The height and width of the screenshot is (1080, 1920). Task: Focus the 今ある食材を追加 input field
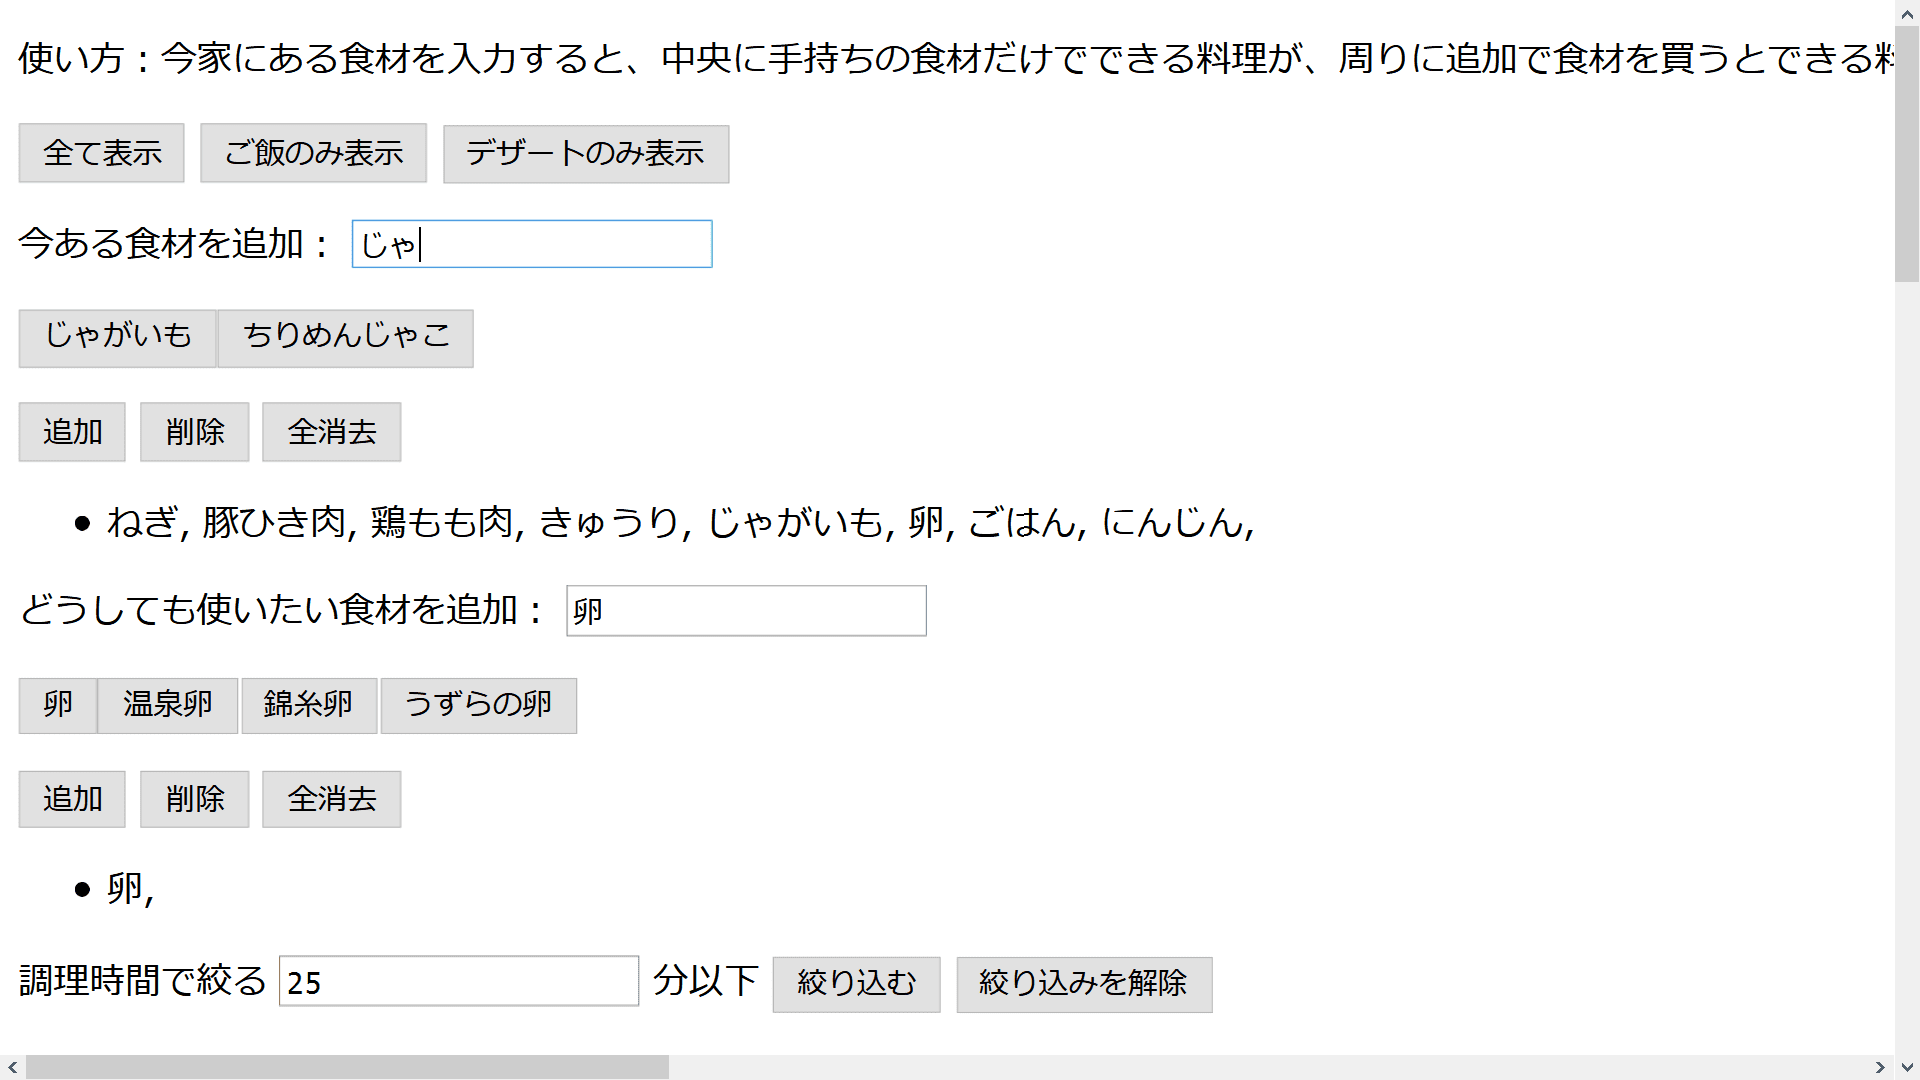click(x=531, y=244)
